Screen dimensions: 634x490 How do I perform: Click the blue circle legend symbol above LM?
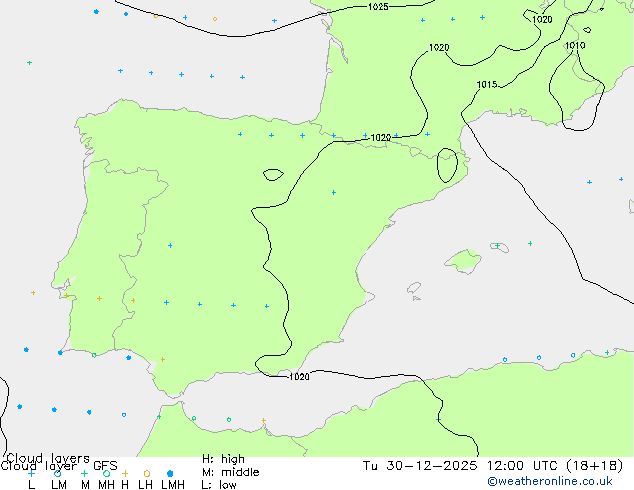tap(57, 473)
